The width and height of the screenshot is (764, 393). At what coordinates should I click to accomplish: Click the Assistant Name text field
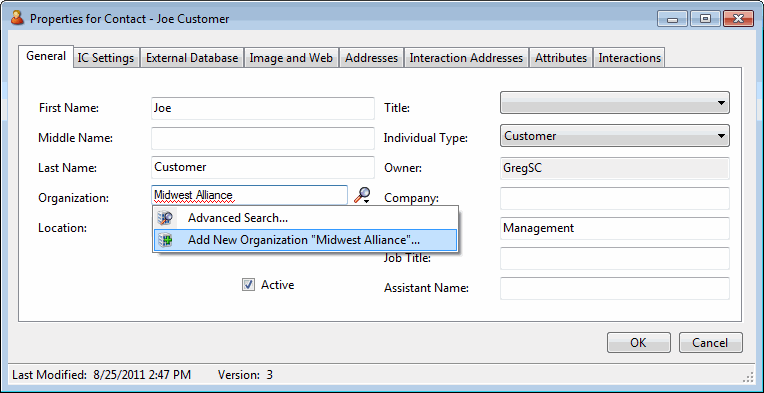[x=614, y=288]
